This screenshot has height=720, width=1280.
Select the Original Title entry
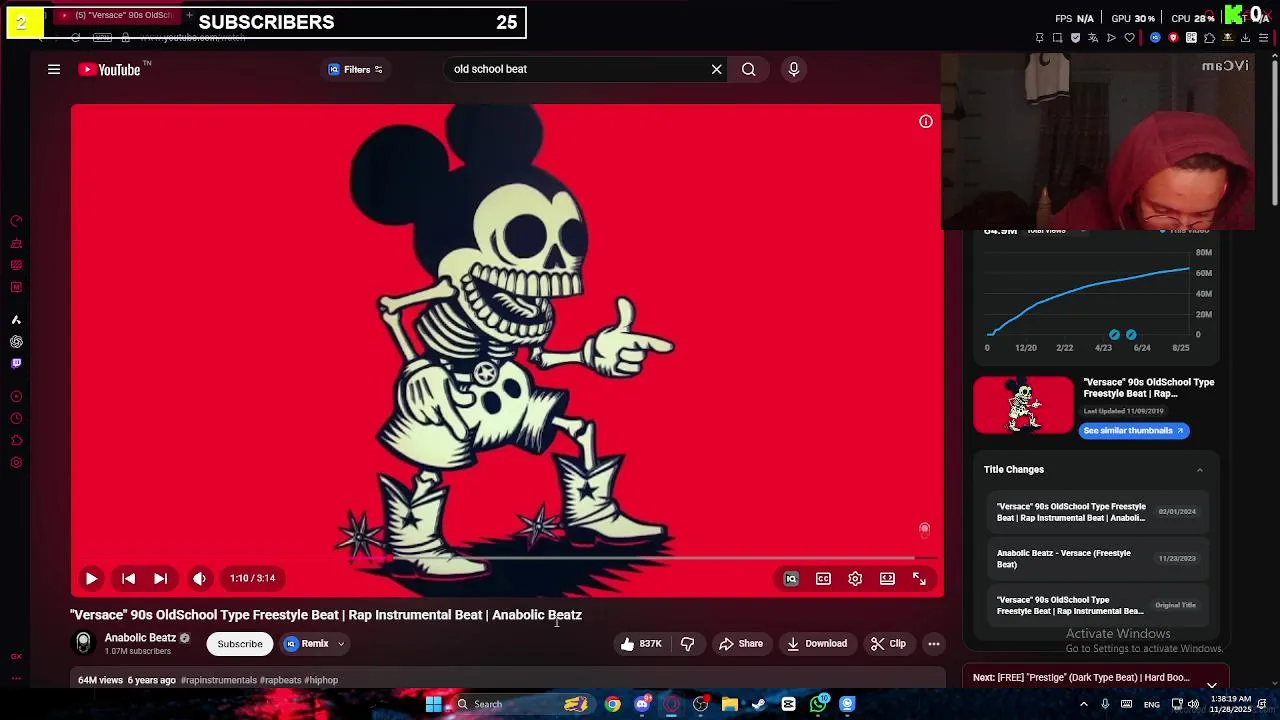(1097, 605)
